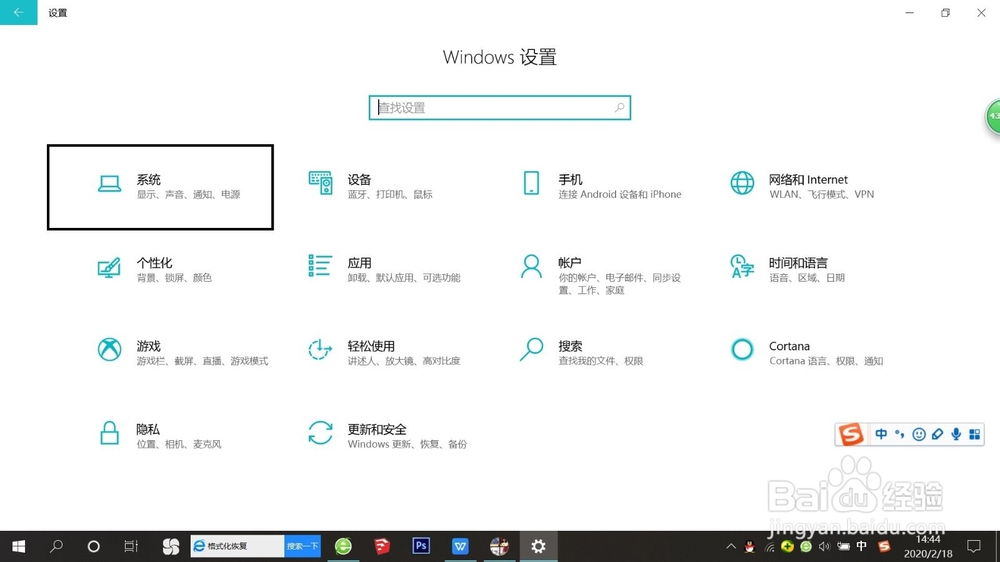Screen dimensions: 1000x562
Task: Open the Cortana settings category
Action: [x=806, y=352]
